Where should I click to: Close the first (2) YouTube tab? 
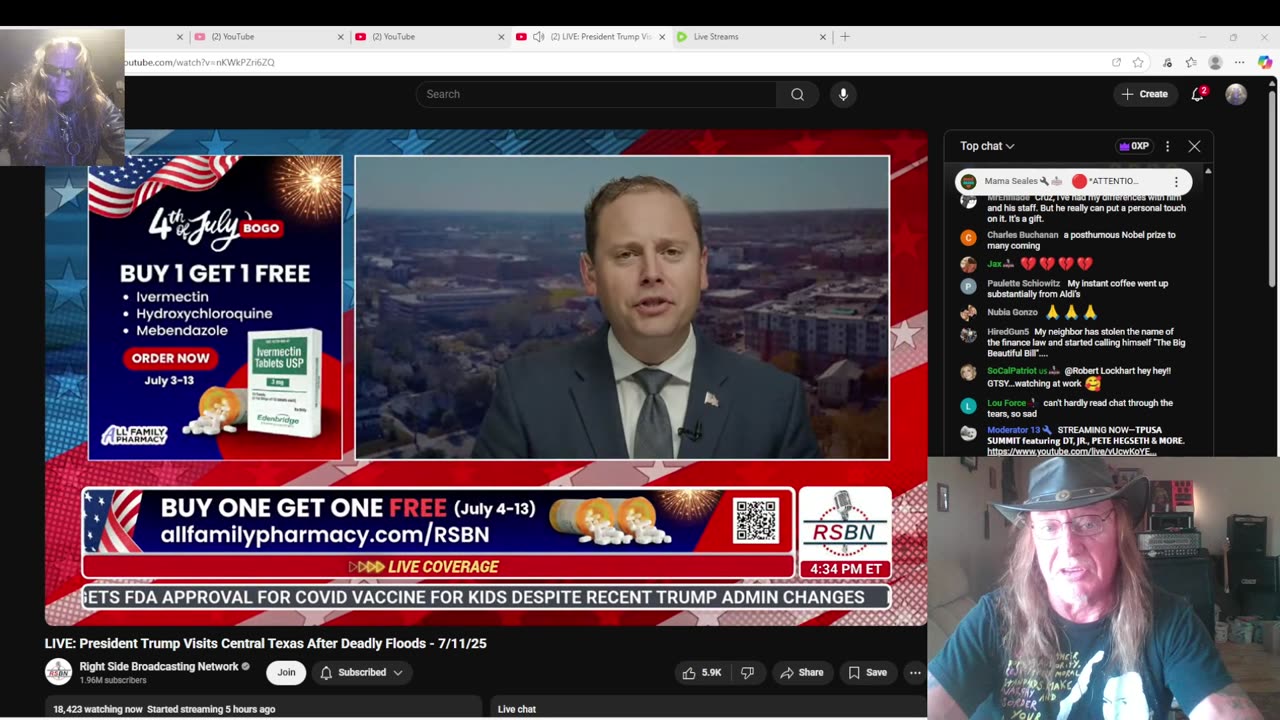[x=340, y=37]
